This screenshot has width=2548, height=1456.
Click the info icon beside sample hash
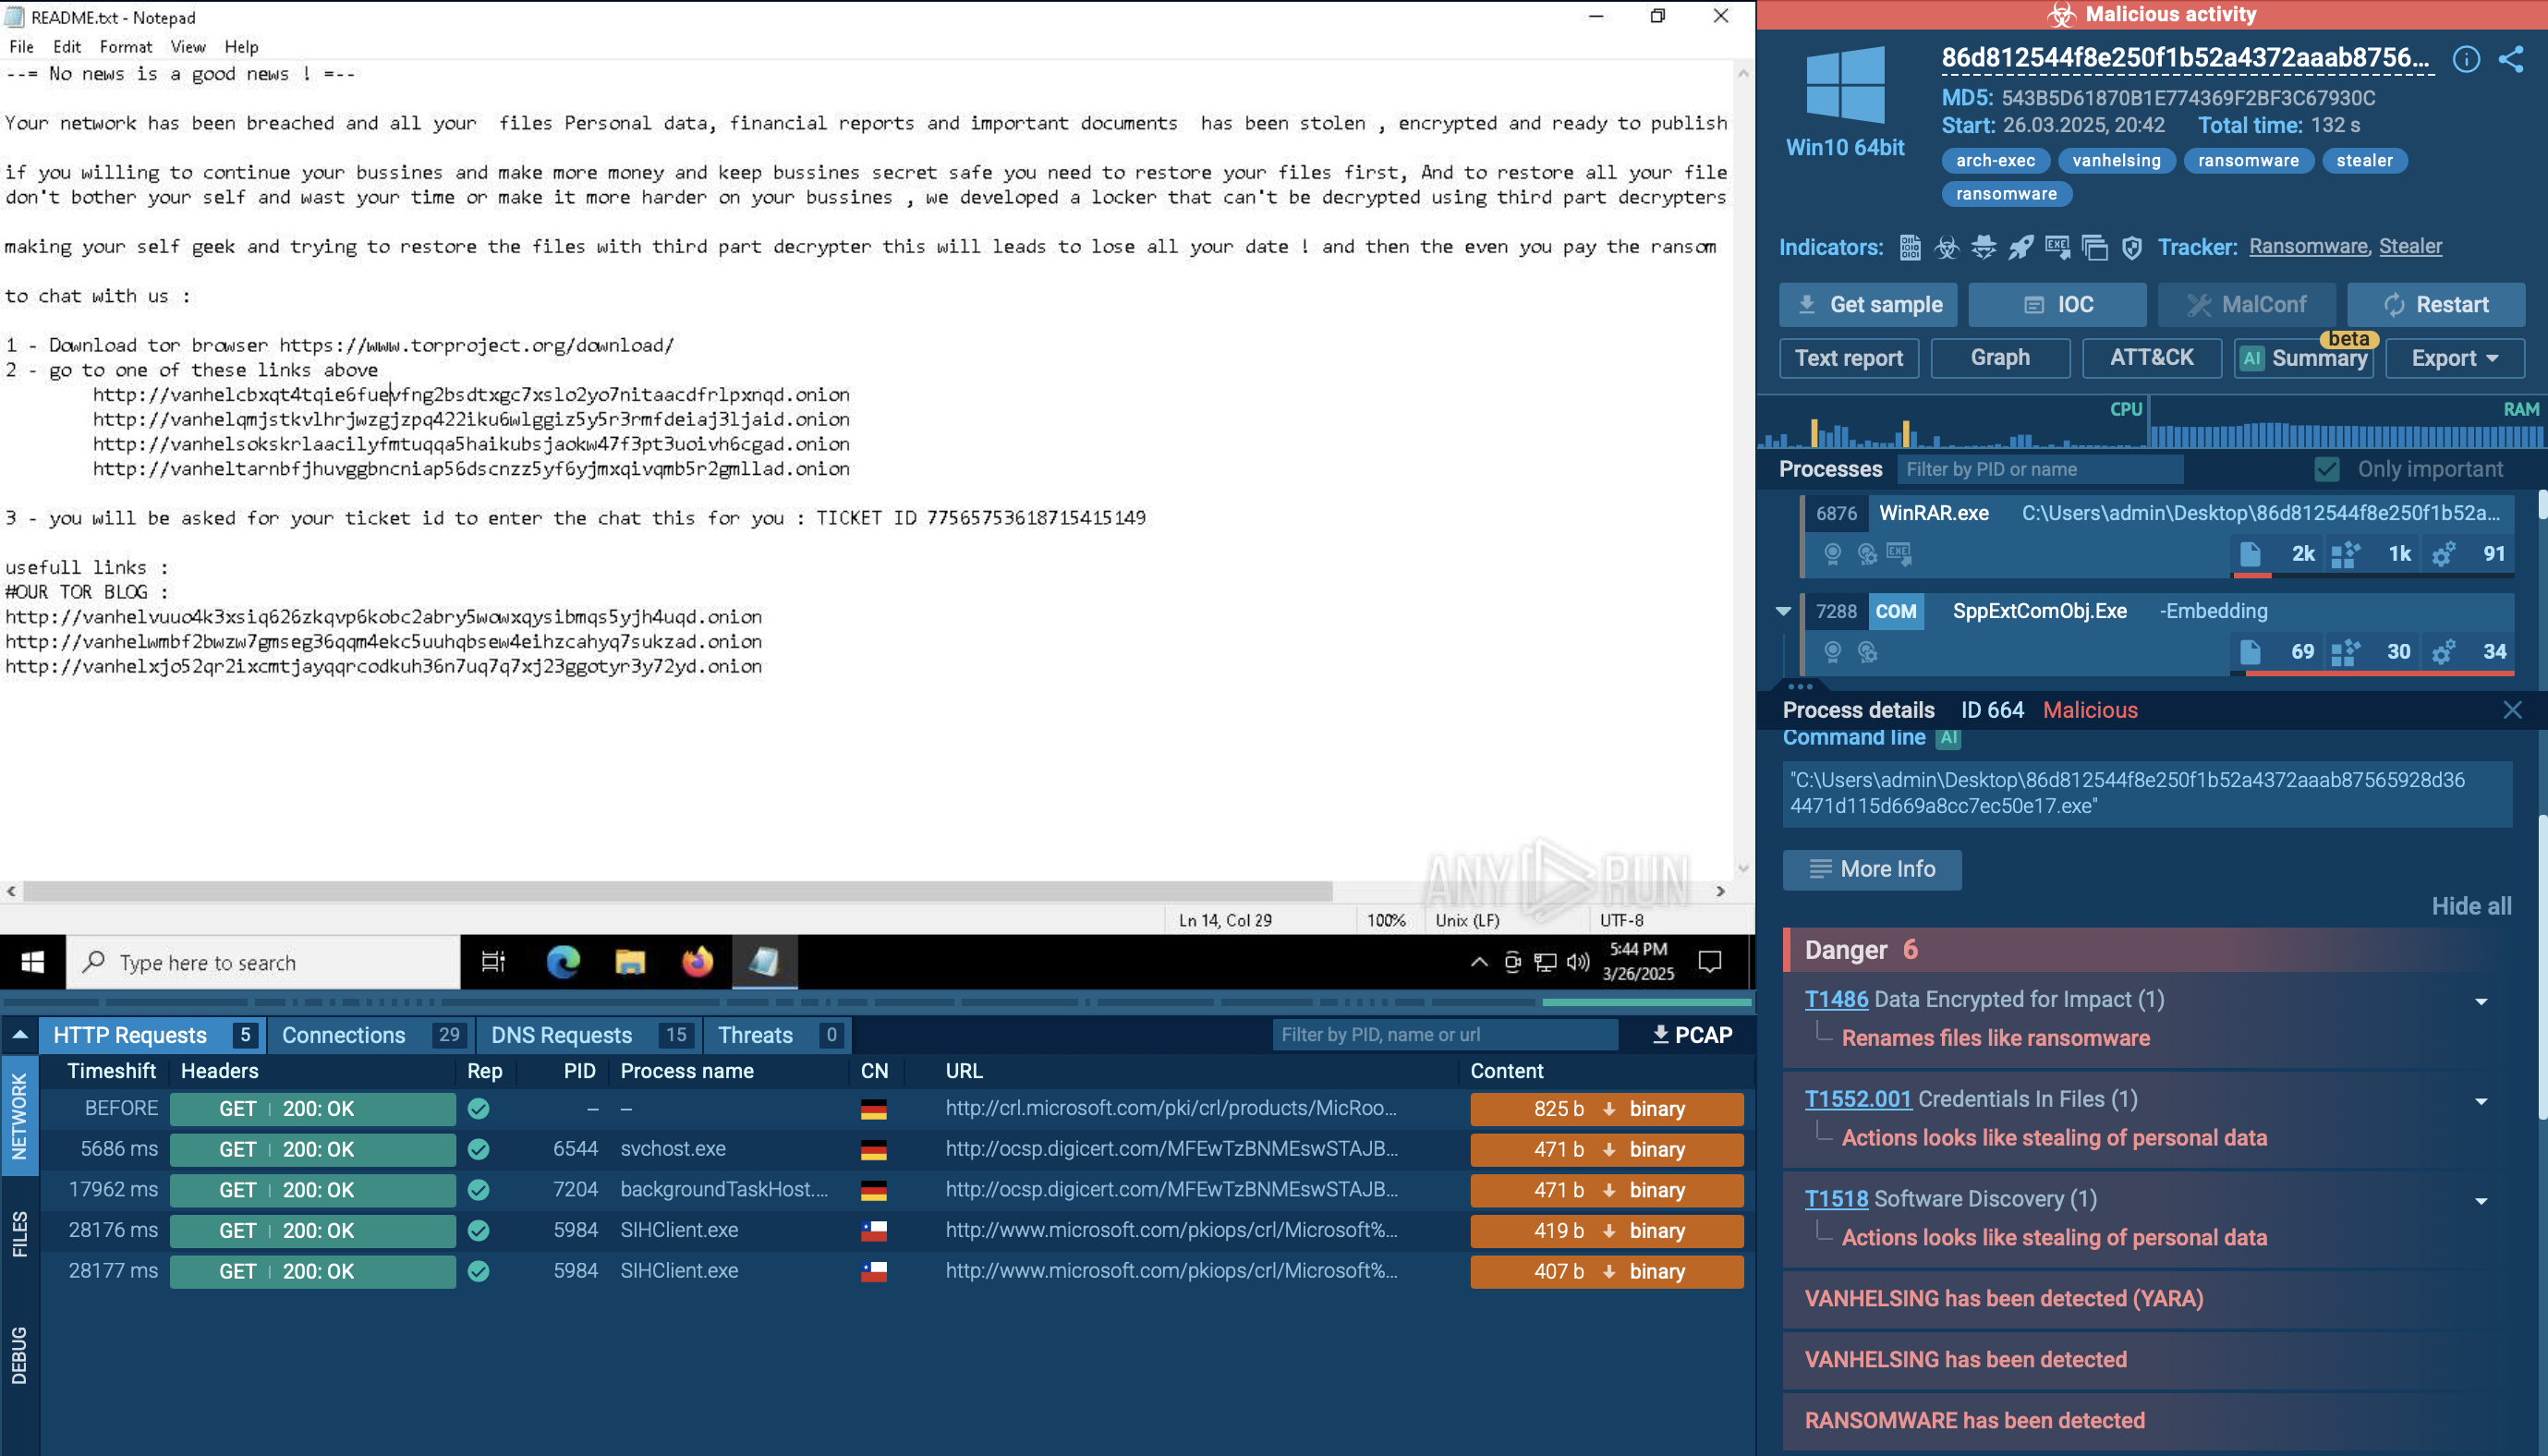tap(2465, 59)
